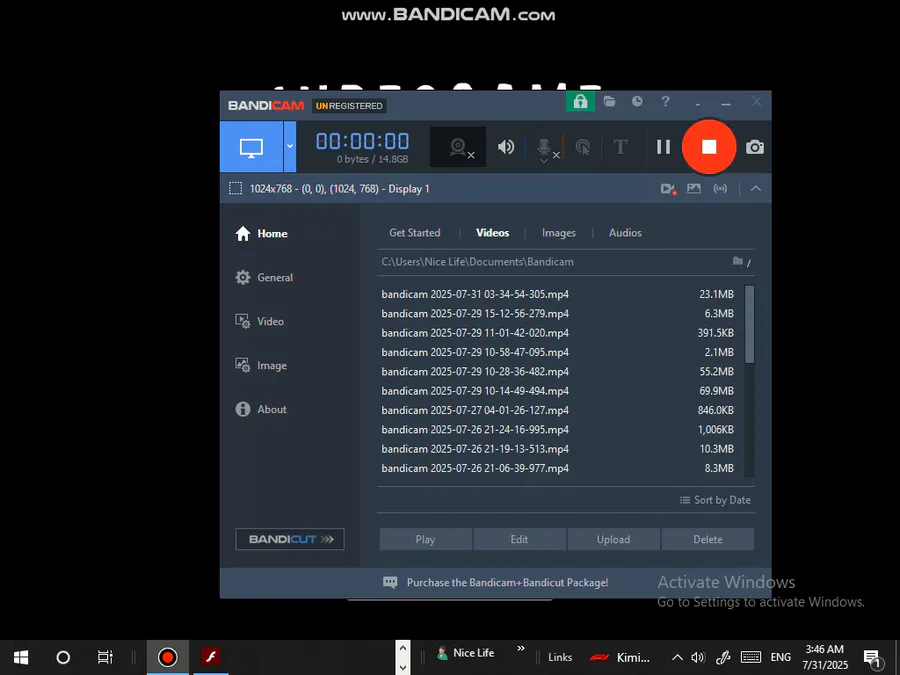900x675 pixels.
Task: Select bandicam 2025-07-31 03-34-54-305.mp4
Action: 557,294
